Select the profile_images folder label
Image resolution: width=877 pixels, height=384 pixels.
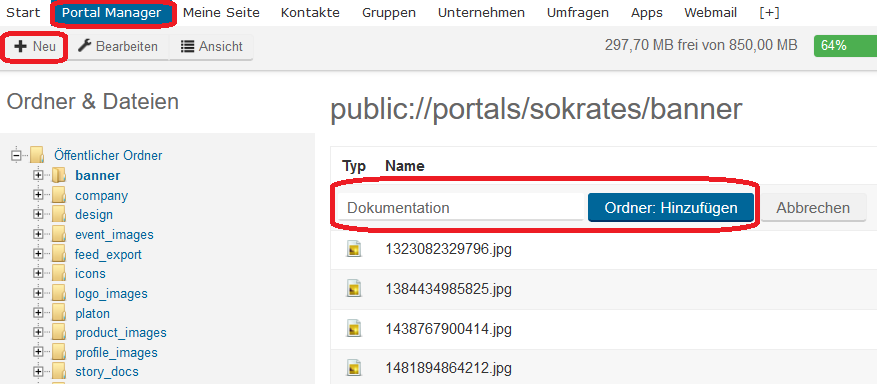click(116, 353)
